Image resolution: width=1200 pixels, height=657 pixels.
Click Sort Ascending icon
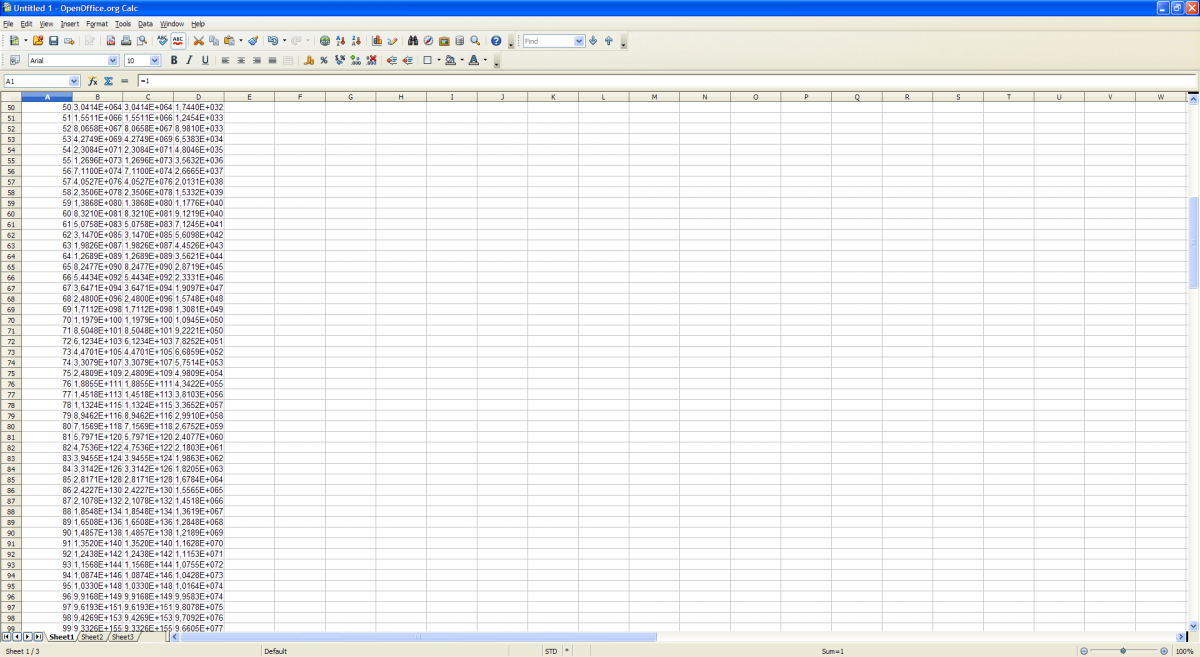click(341, 41)
